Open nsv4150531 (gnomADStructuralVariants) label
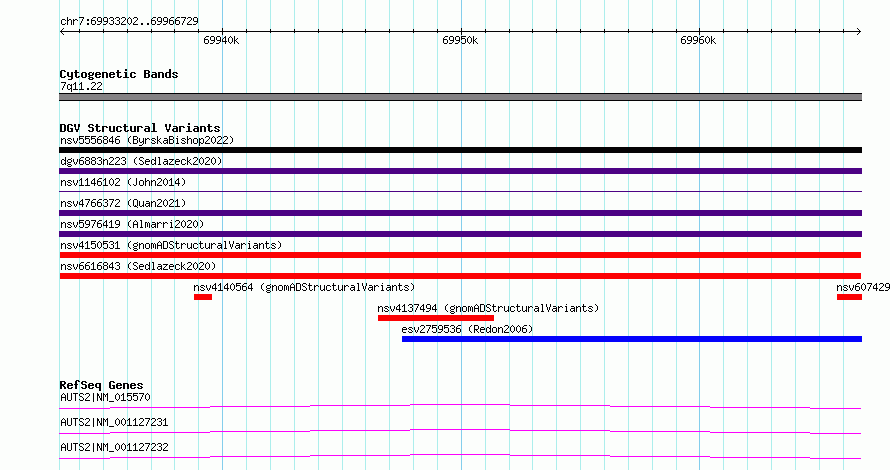 (x=171, y=245)
